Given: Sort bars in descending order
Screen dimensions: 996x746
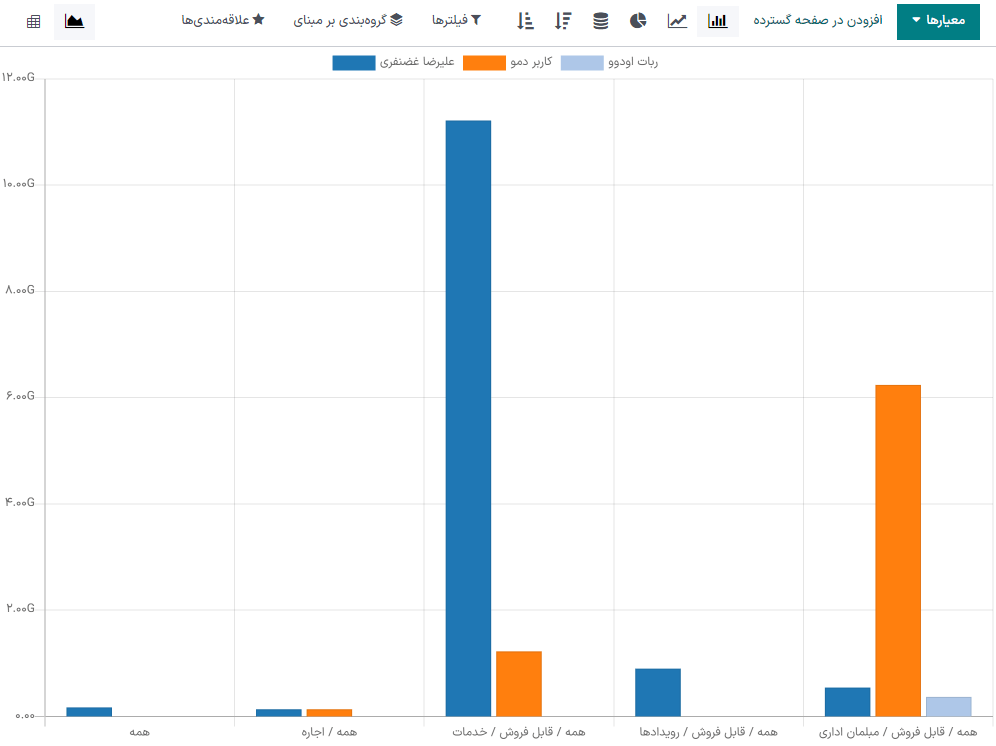Looking at the screenshot, I should [563, 21].
